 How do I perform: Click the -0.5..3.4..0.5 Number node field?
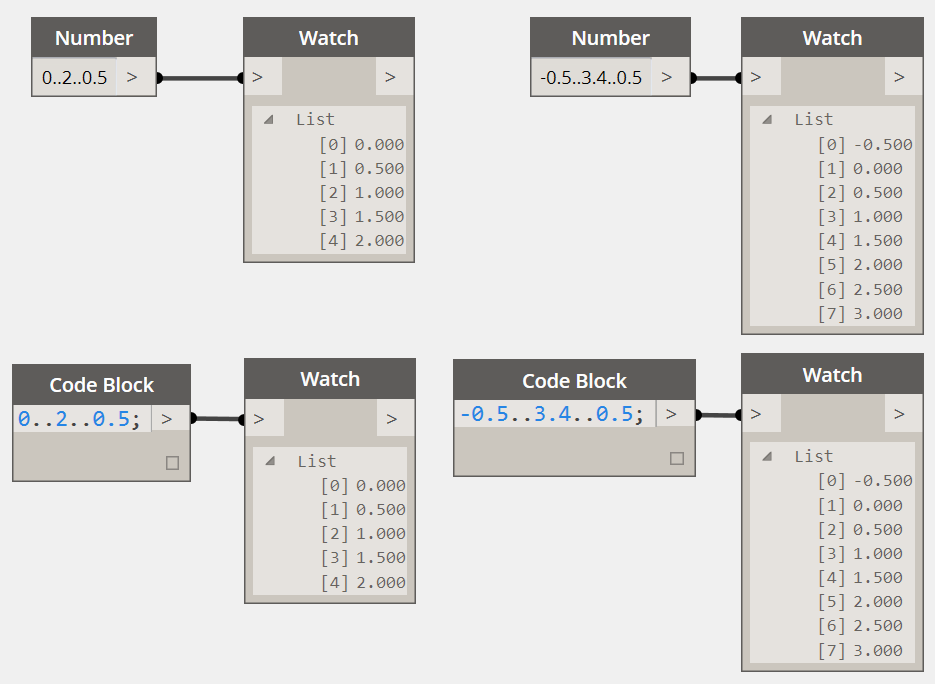[x=591, y=77]
